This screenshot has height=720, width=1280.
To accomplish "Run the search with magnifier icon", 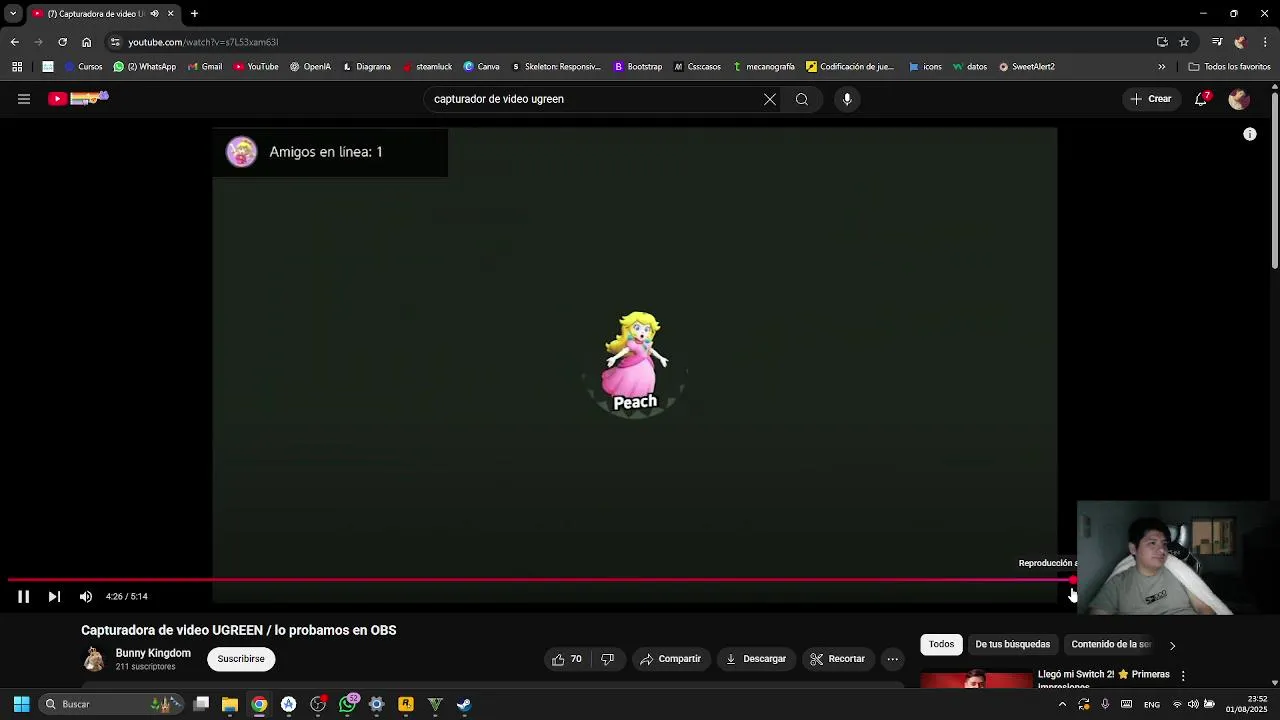I will pyautogui.click(x=802, y=99).
